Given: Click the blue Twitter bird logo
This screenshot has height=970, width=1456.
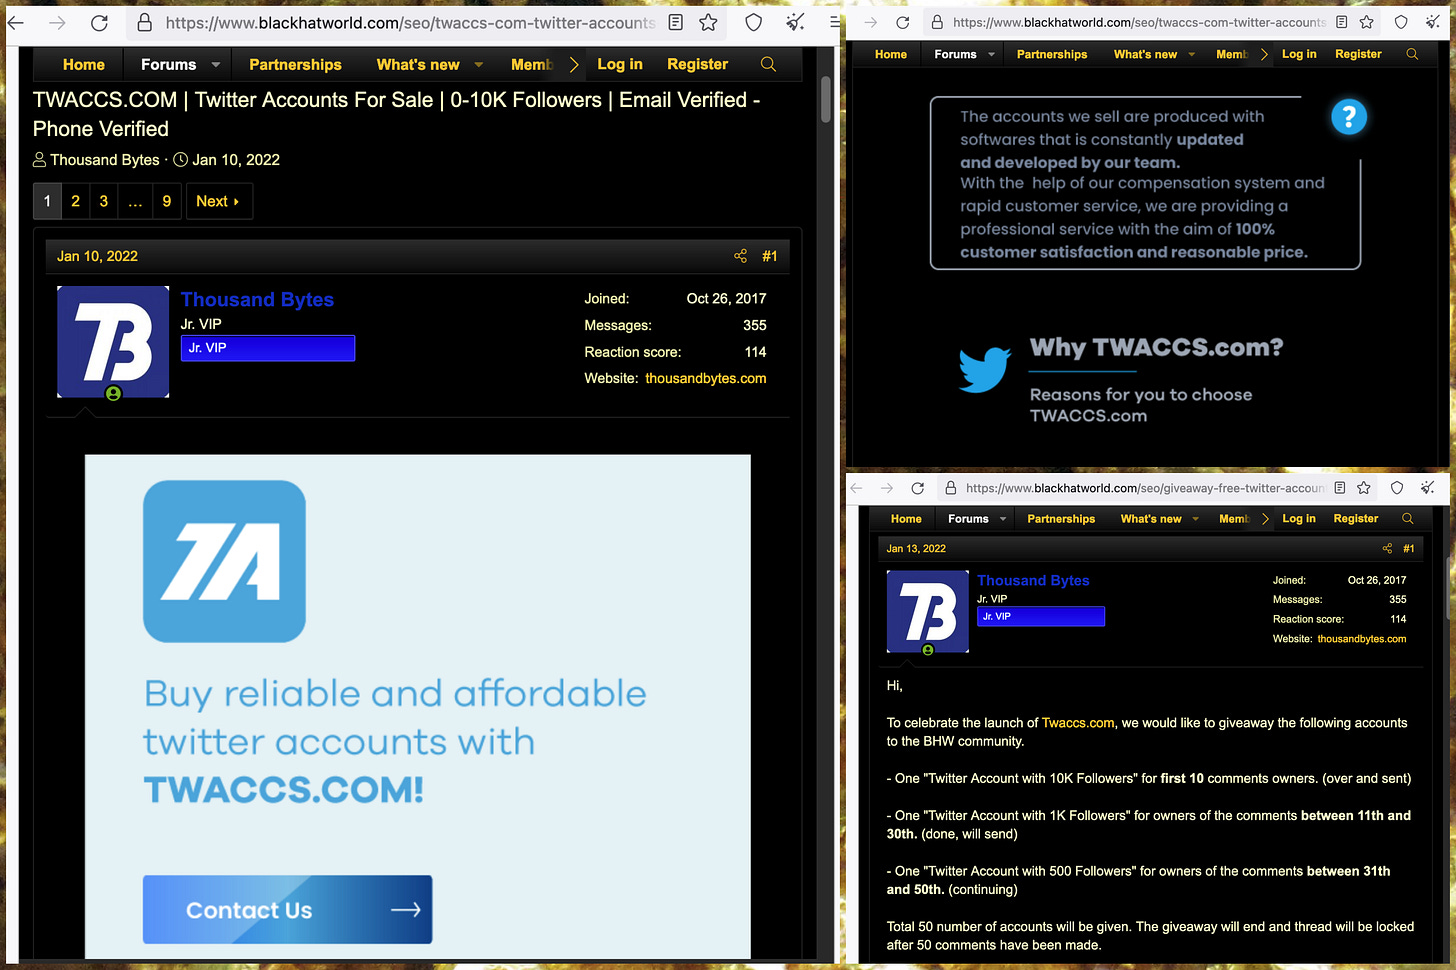Looking at the screenshot, I should click(x=985, y=369).
